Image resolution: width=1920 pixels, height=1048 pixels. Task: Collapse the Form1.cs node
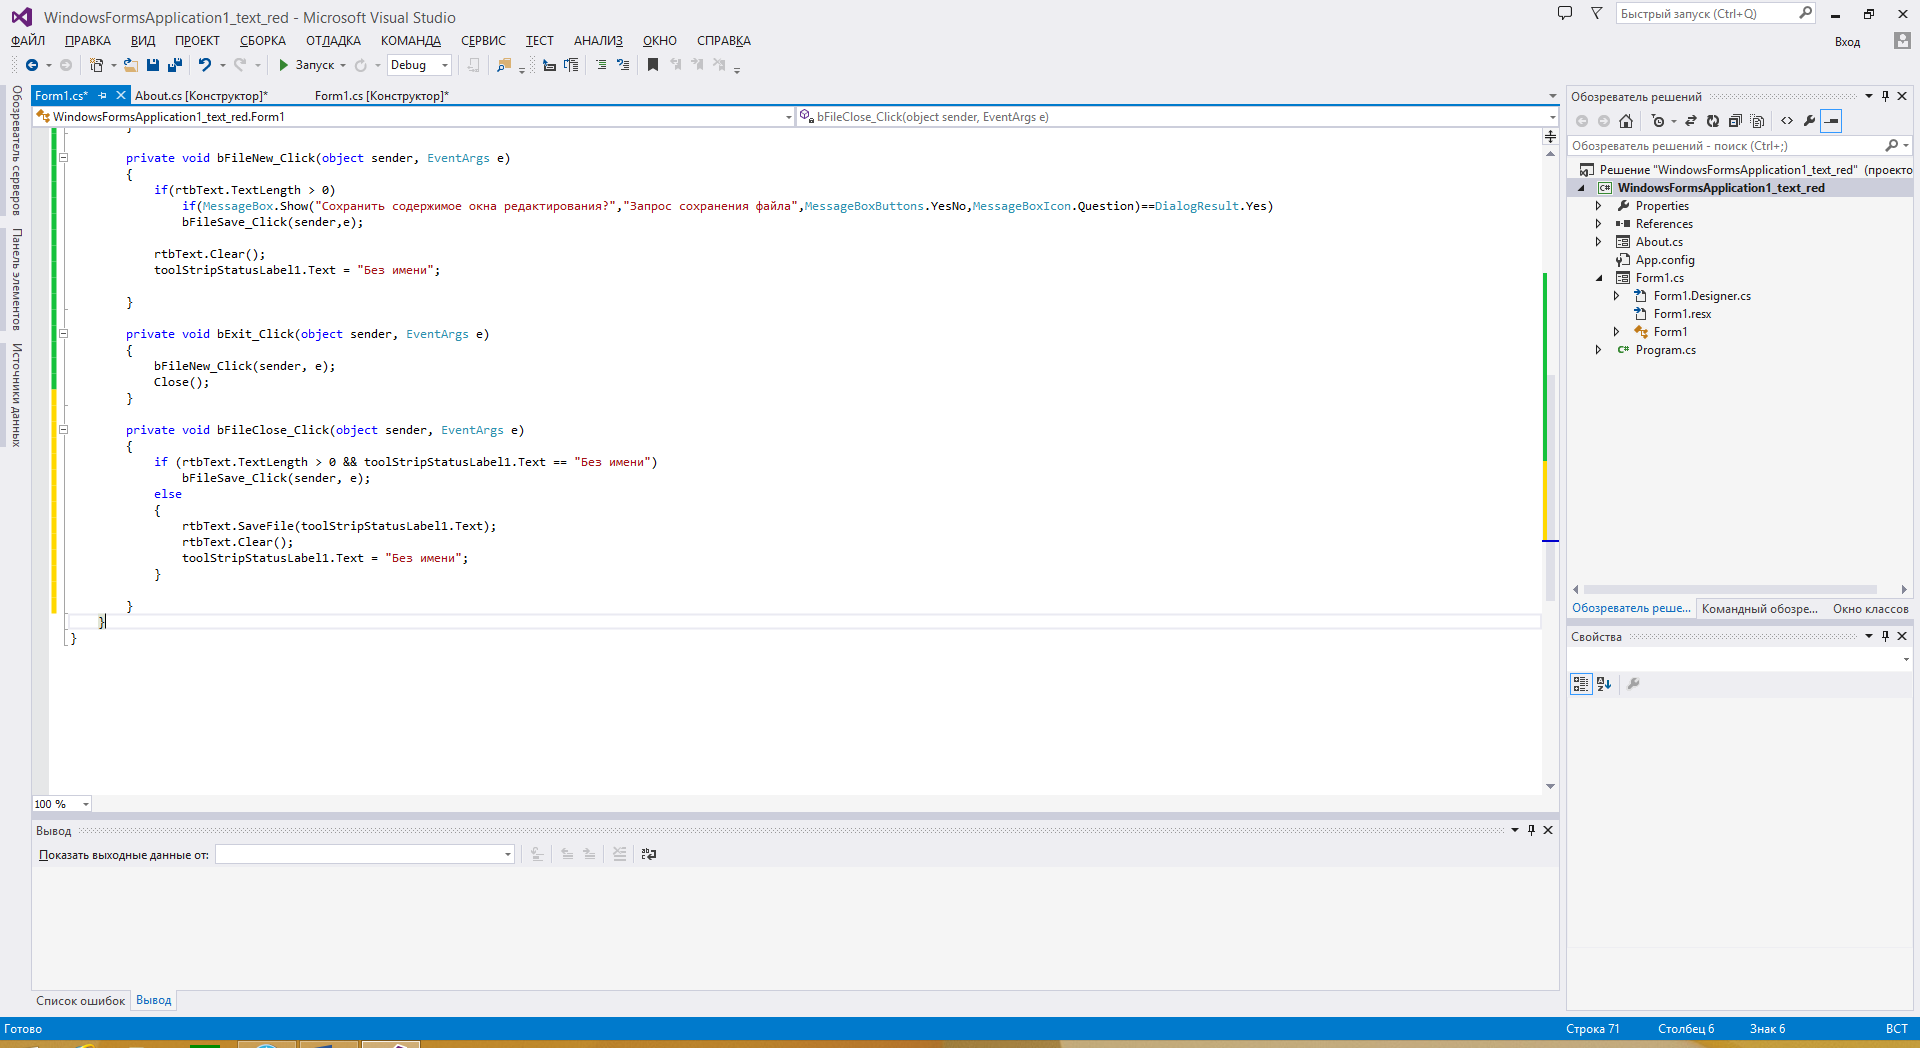(x=1598, y=278)
